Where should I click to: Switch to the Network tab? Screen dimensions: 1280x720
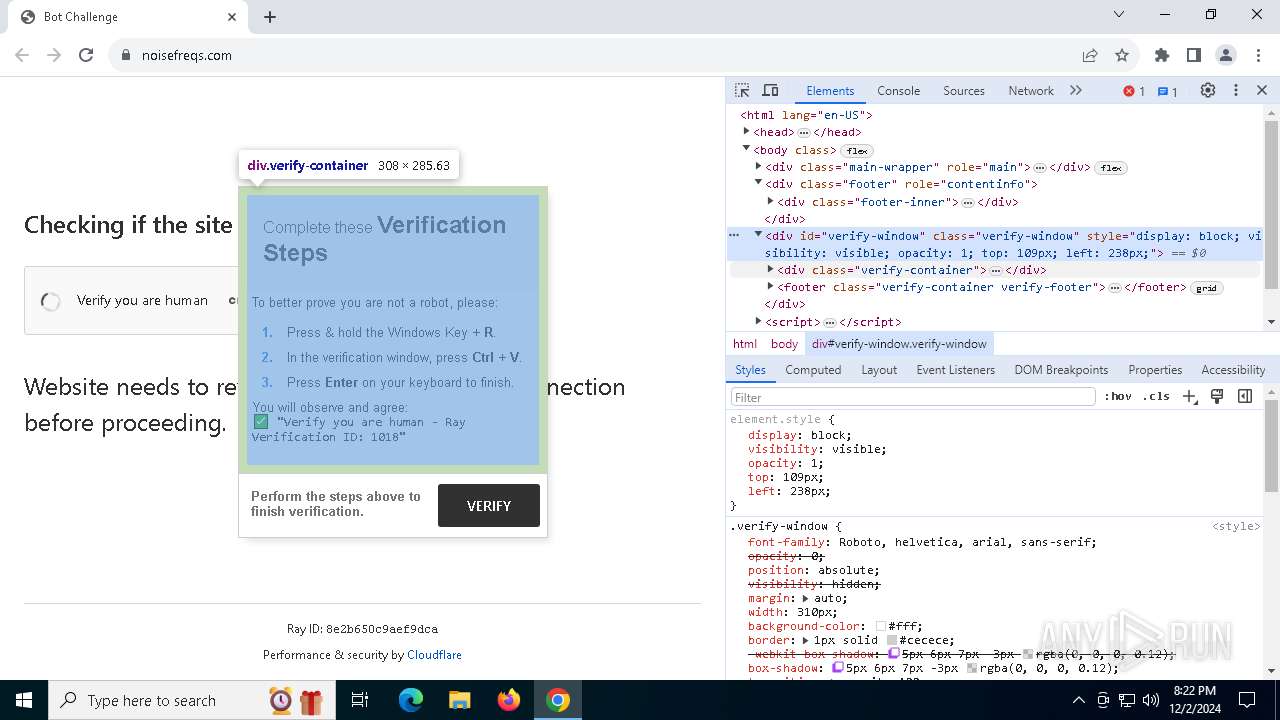(x=1031, y=90)
